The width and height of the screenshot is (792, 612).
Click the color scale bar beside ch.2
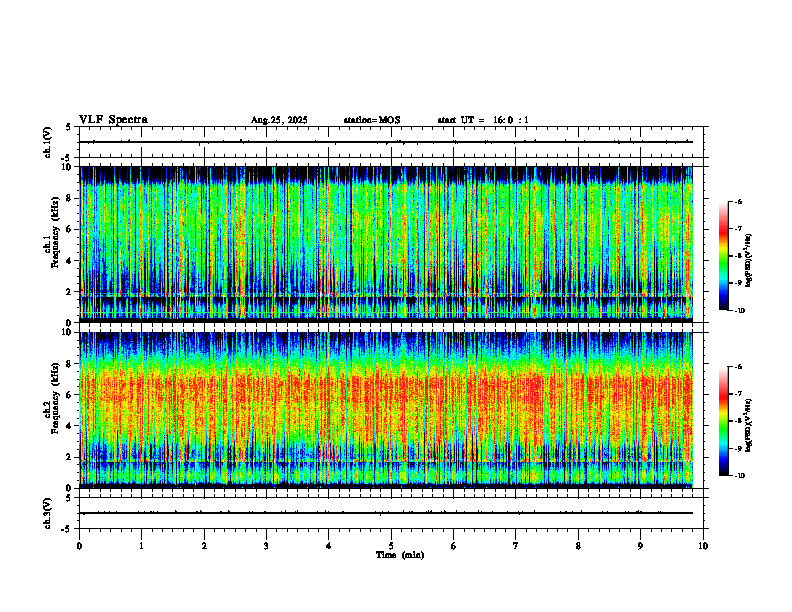coord(723,421)
